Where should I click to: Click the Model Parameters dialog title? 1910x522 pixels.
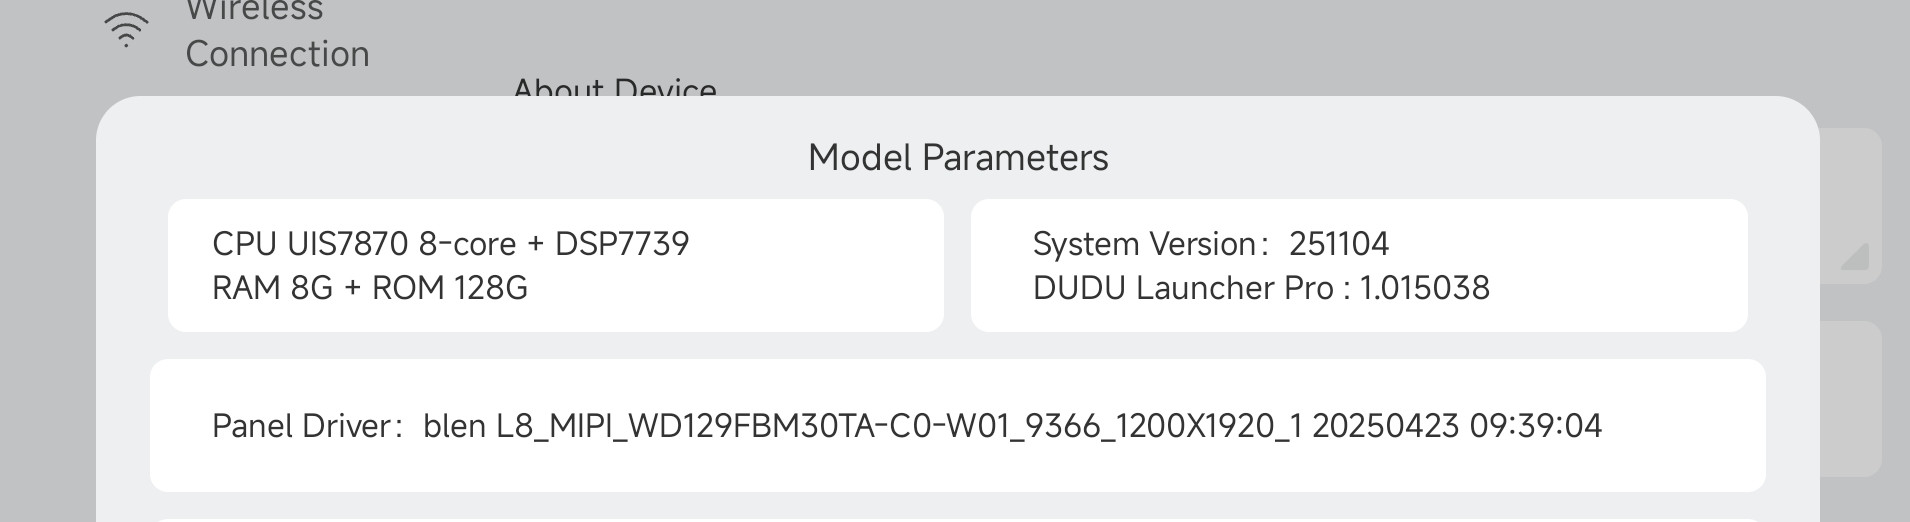tap(958, 158)
